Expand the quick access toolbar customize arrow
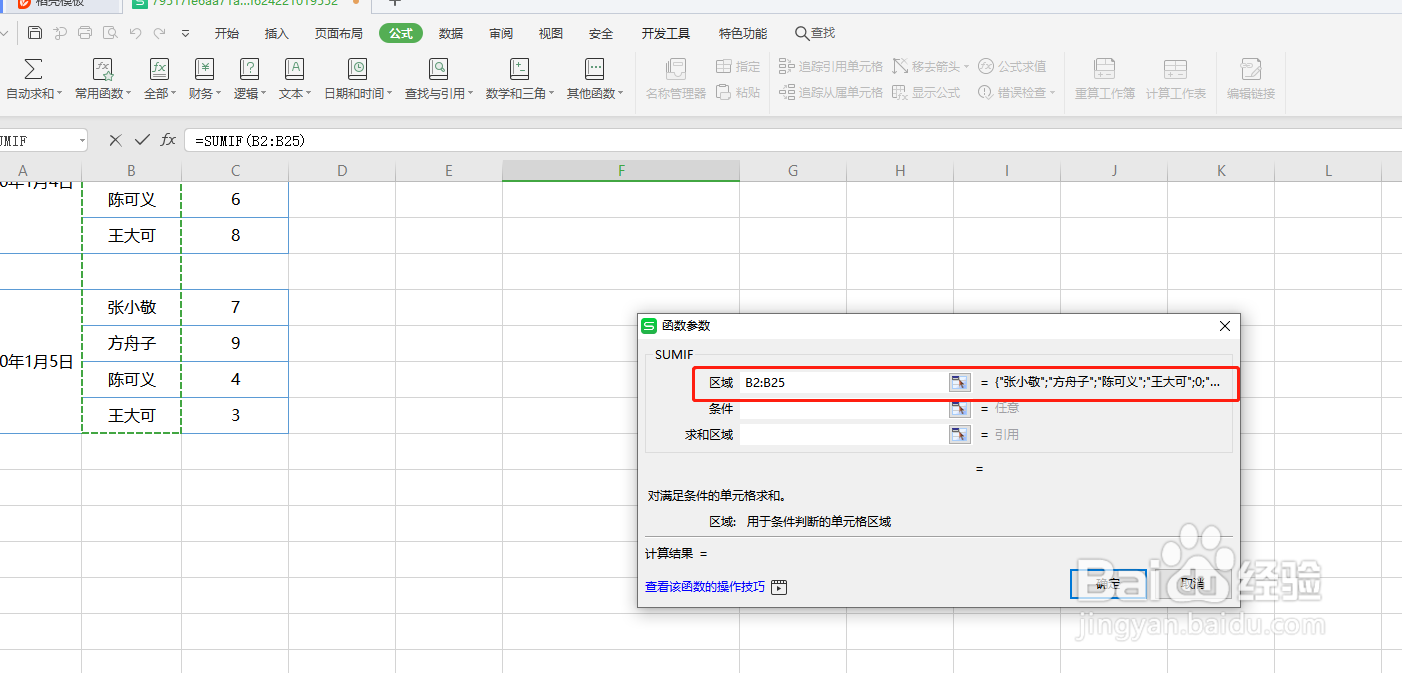1402x673 pixels. coord(185,33)
